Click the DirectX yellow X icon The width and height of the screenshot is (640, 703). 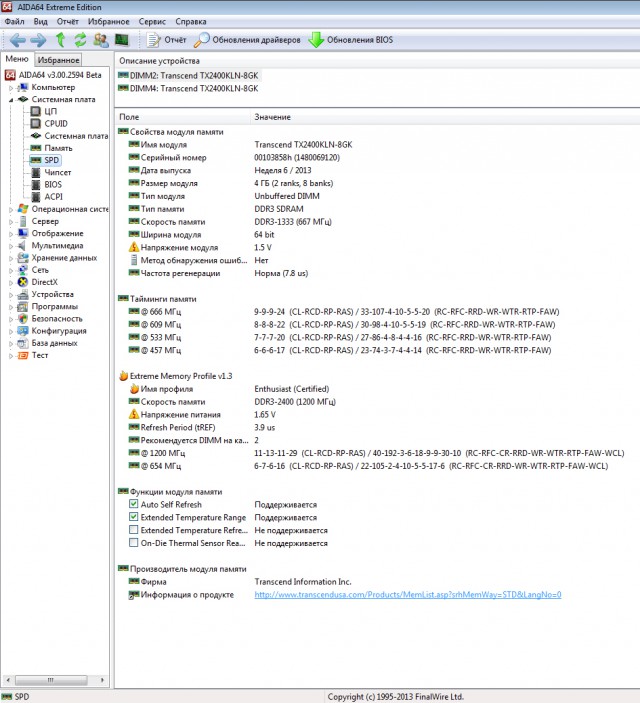coord(23,282)
